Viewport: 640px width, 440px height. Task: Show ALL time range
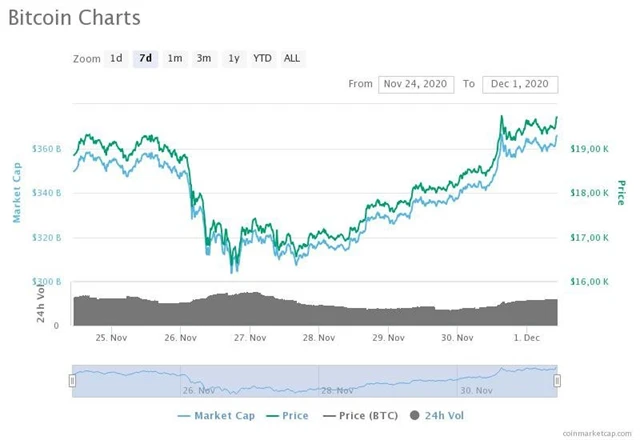click(x=292, y=58)
